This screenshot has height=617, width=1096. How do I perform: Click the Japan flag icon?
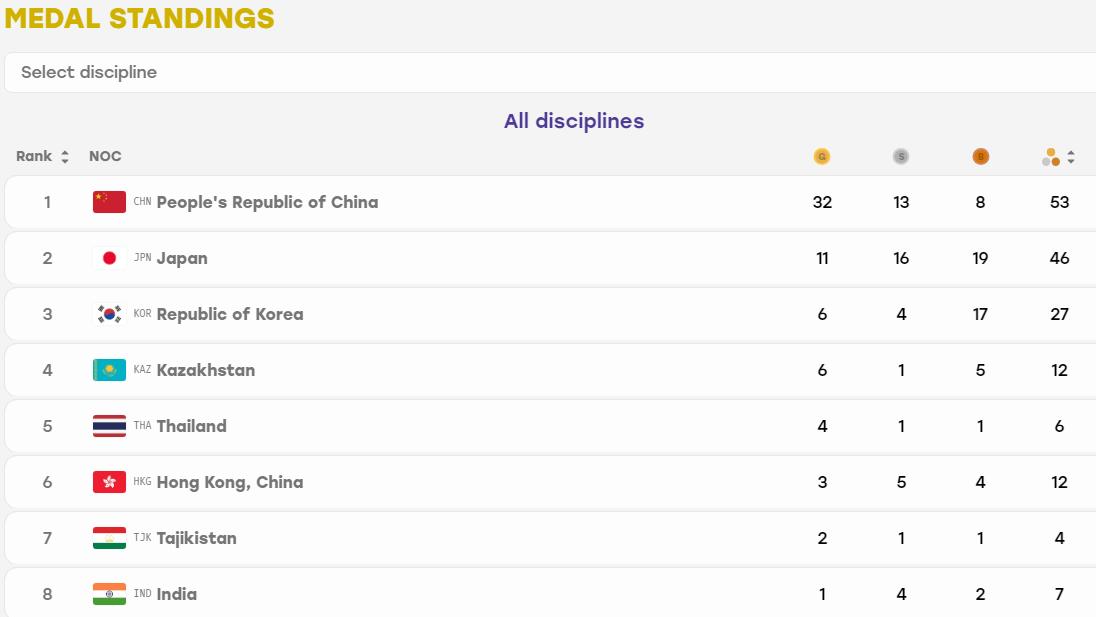(x=109, y=258)
